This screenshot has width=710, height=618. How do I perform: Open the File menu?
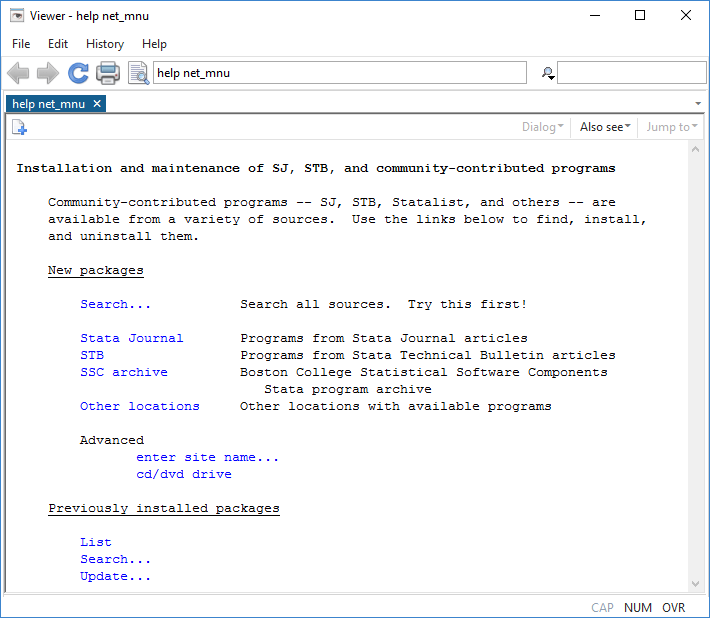tap(21, 44)
